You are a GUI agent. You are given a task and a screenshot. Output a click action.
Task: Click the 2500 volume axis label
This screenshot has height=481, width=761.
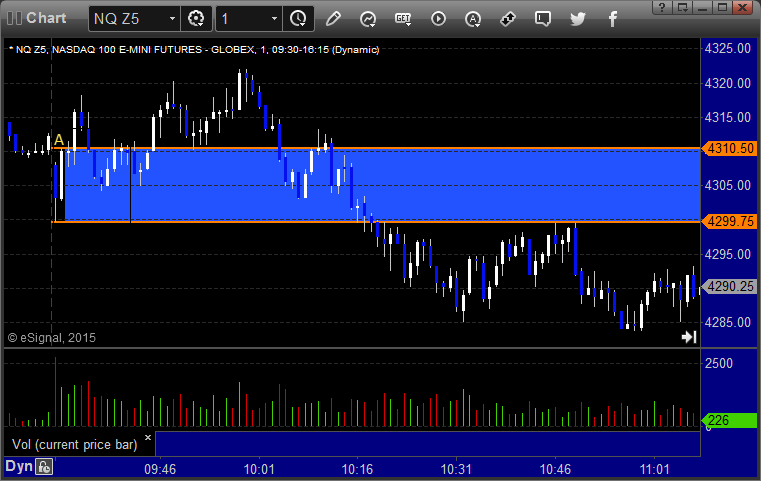click(x=719, y=363)
